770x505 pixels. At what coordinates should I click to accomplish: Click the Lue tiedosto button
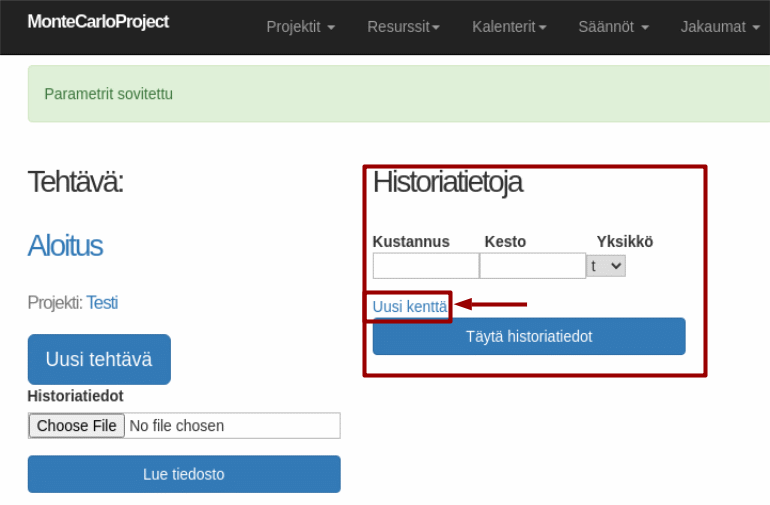coord(184,474)
